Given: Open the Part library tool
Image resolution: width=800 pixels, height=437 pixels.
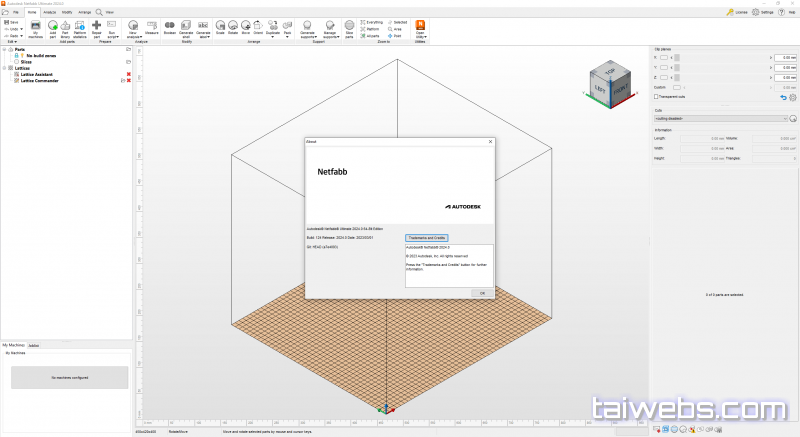Looking at the screenshot, I should pos(66,25).
